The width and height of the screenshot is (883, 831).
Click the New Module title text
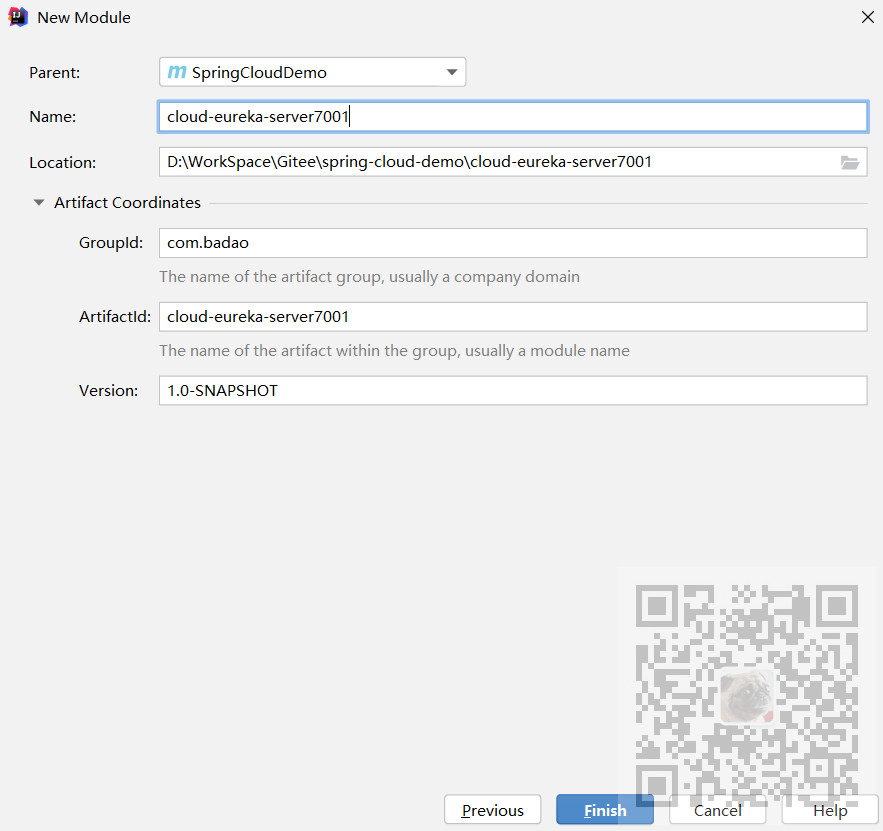coord(84,18)
